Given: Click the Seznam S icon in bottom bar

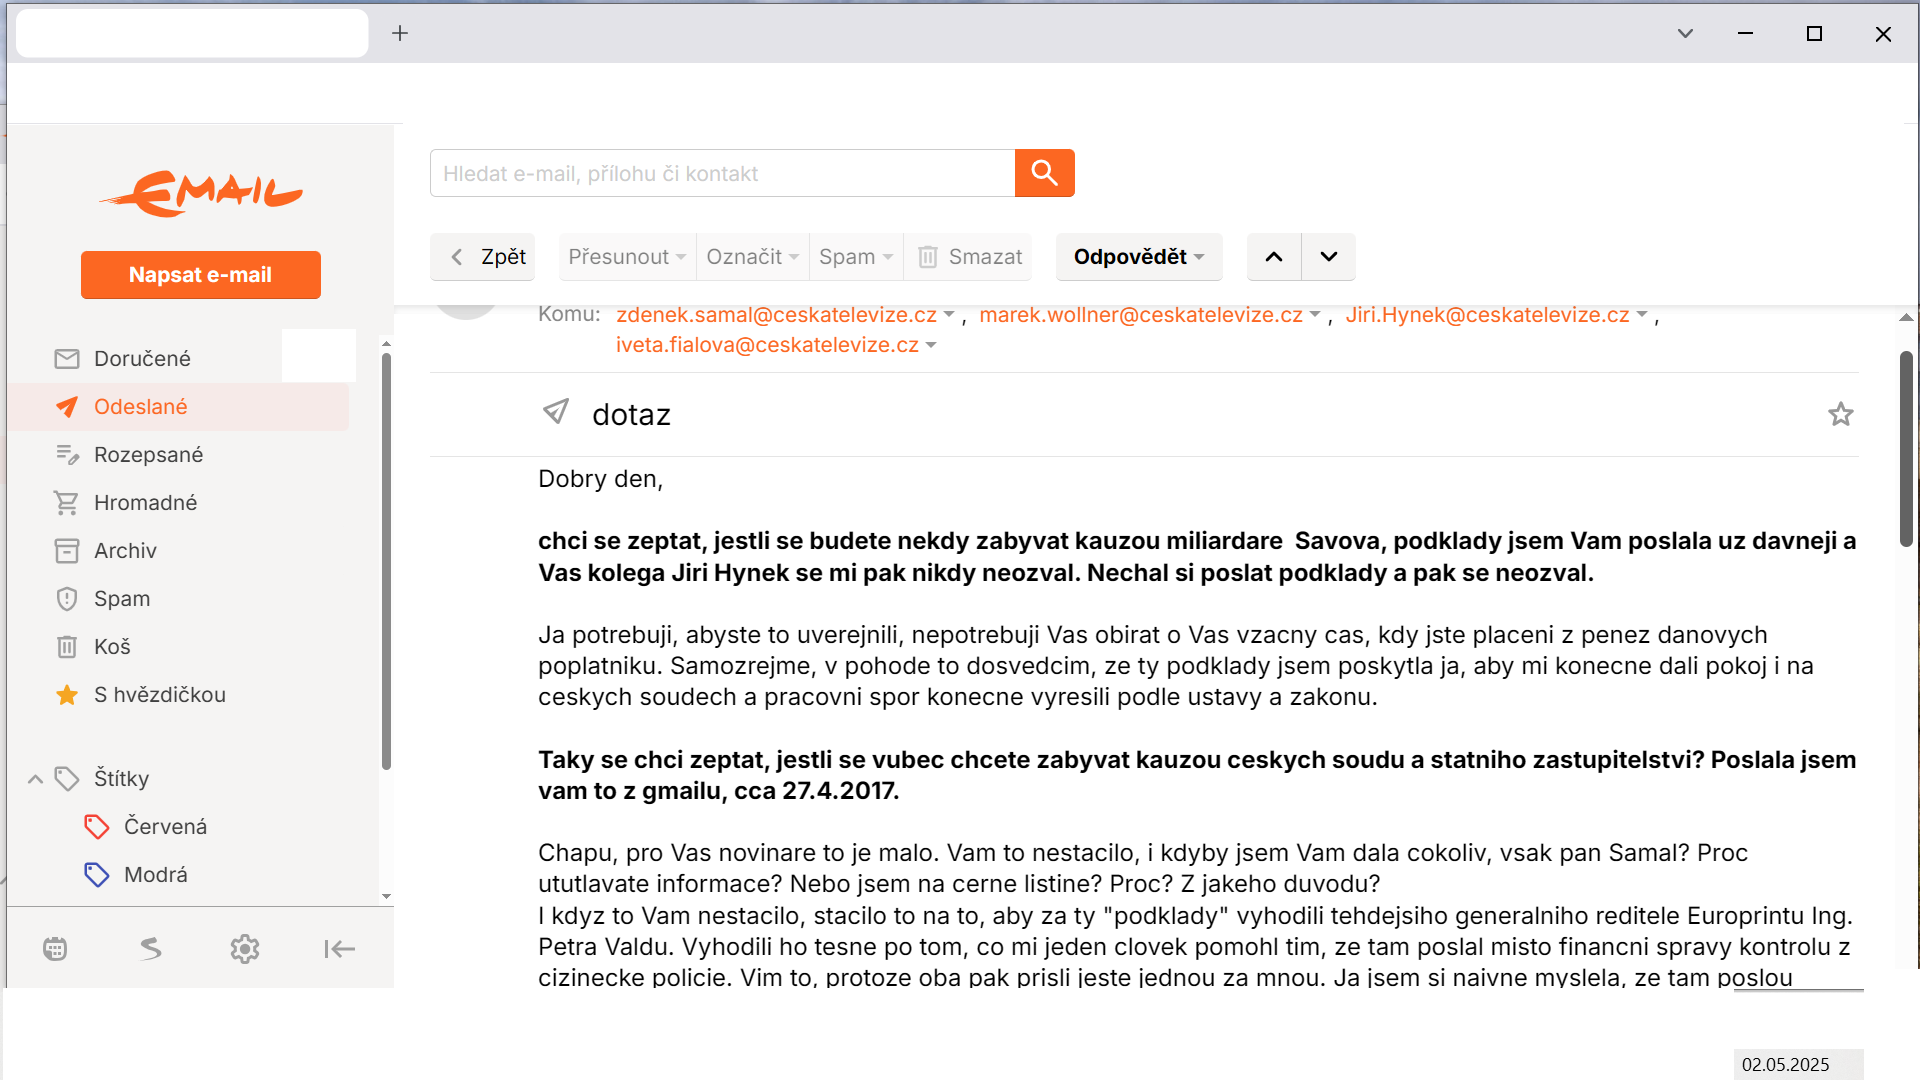Looking at the screenshot, I should click(150, 948).
